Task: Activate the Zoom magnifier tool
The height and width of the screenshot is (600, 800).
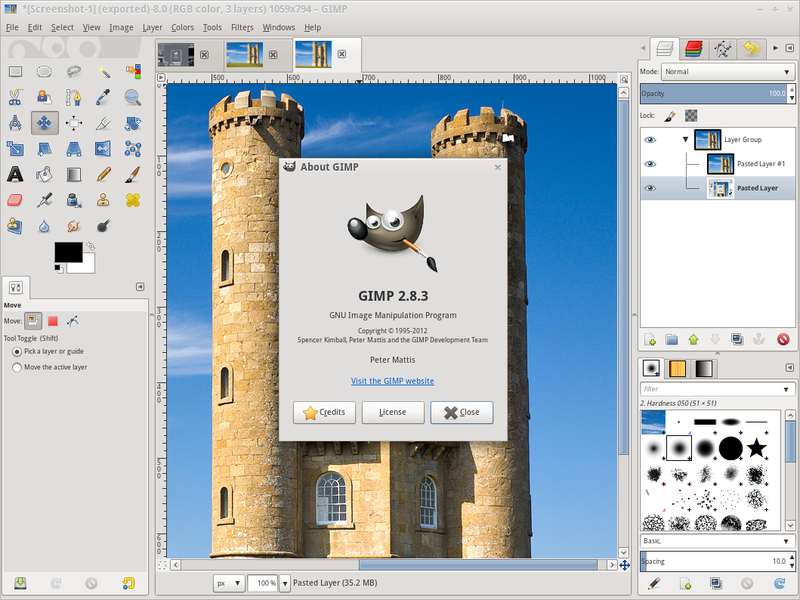Action: [133, 97]
